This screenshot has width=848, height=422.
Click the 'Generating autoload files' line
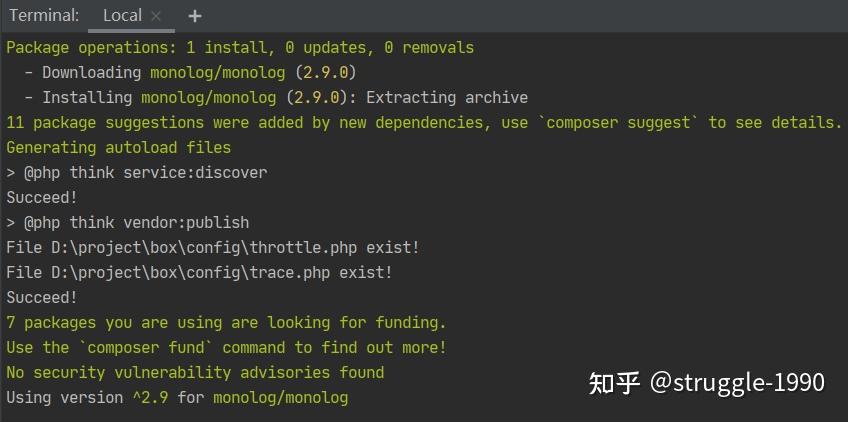tap(118, 147)
